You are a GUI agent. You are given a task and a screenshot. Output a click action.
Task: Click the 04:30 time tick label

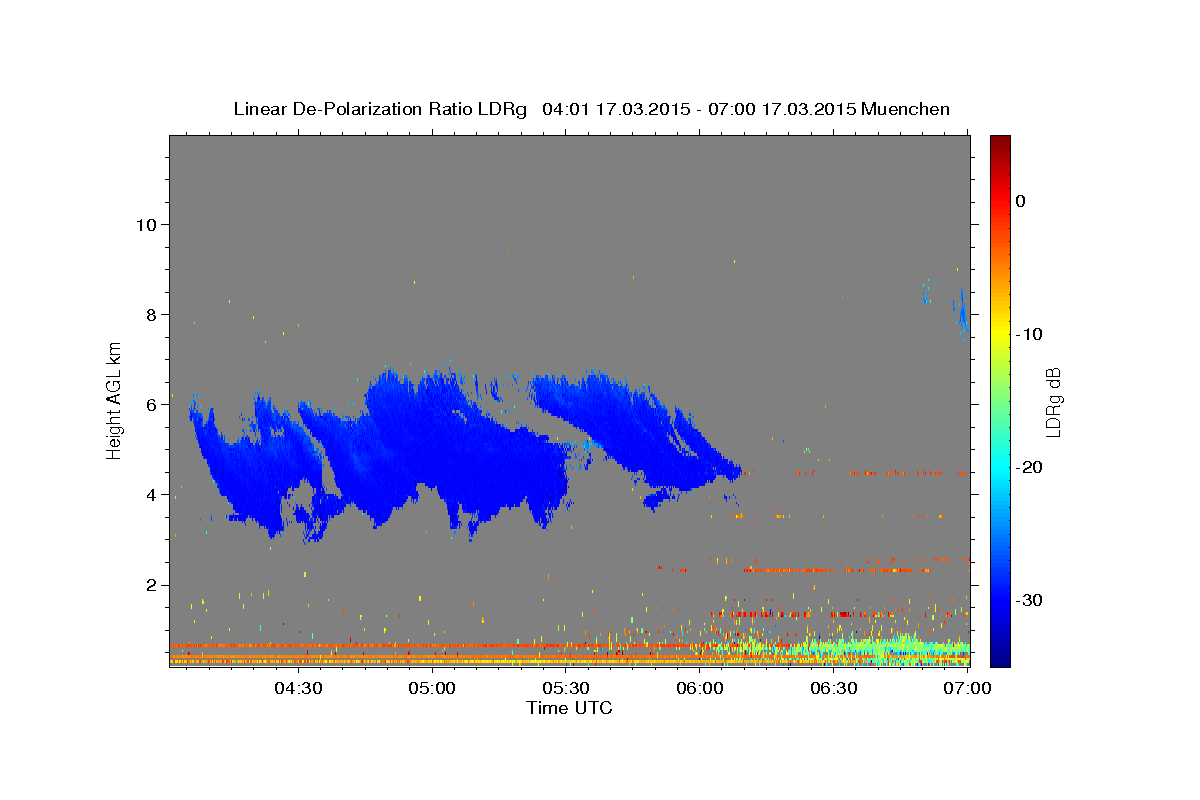click(298, 688)
